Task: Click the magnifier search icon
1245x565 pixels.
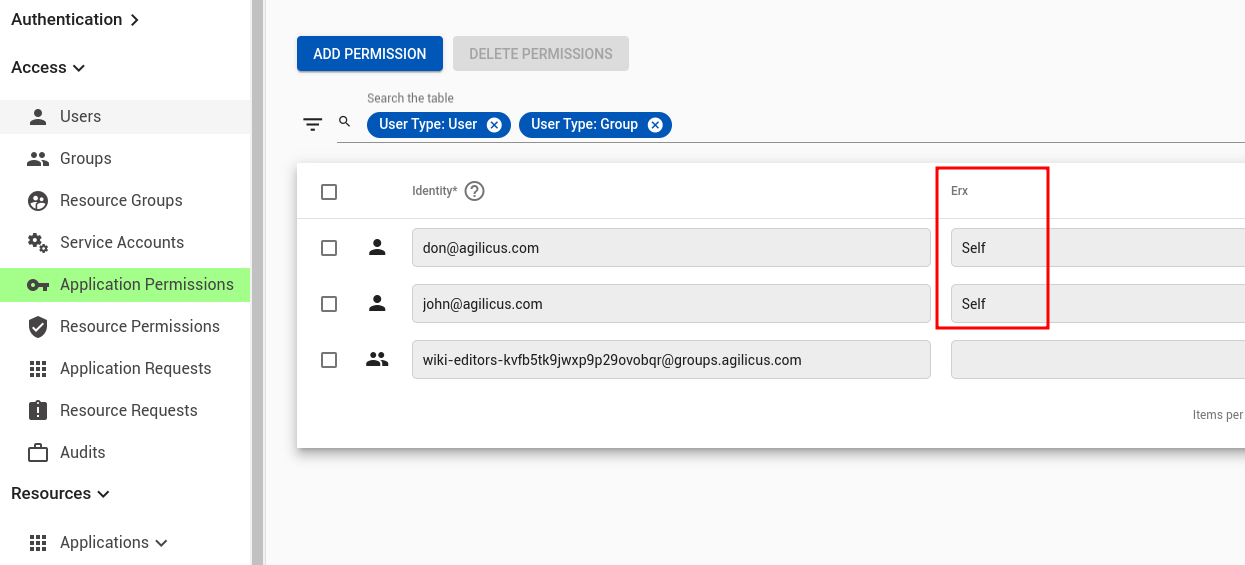Action: [345, 122]
